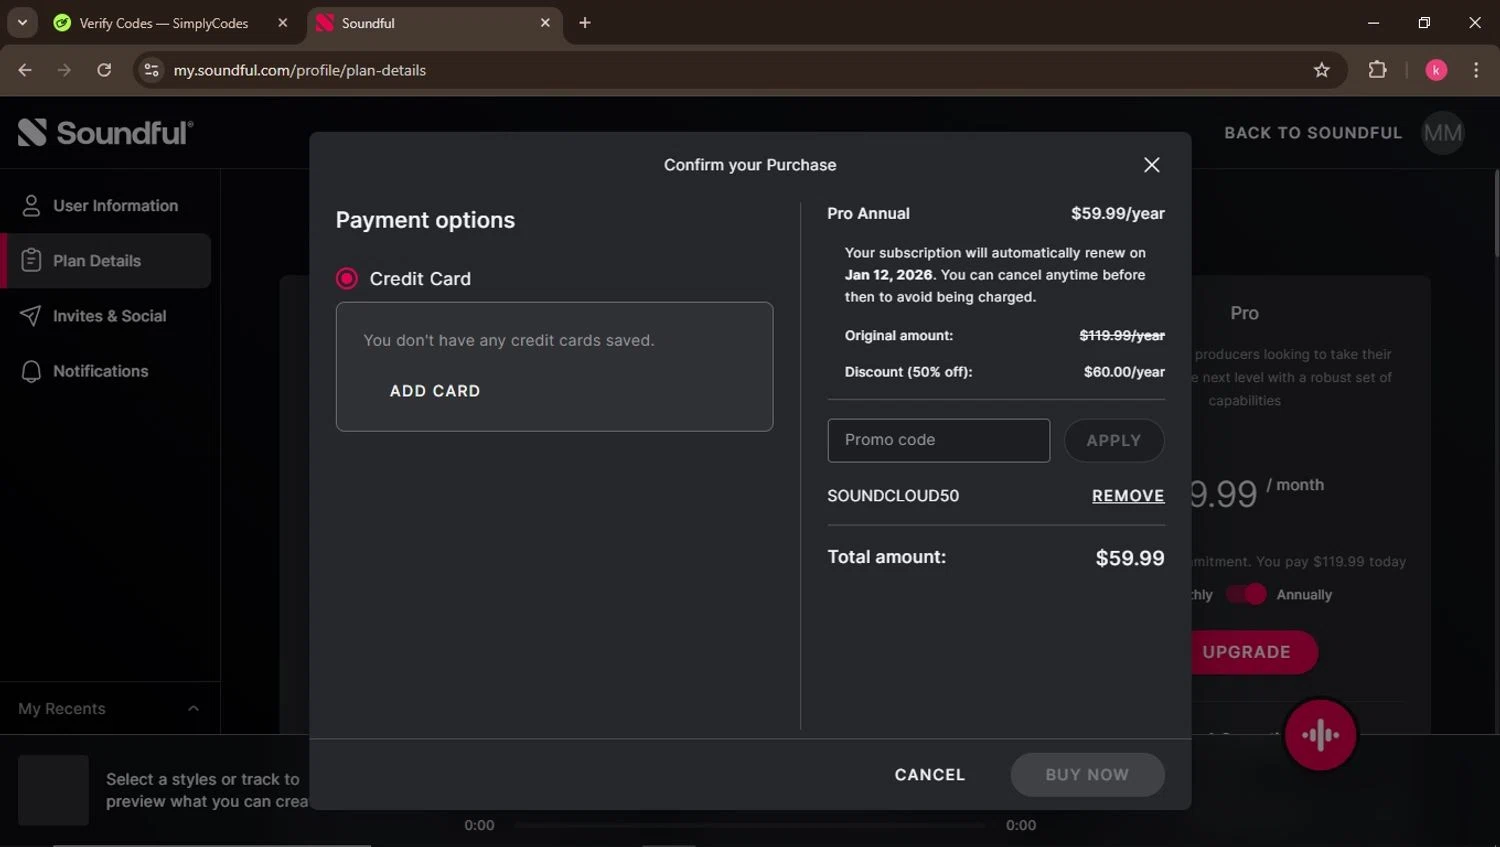The height and width of the screenshot is (847, 1500).
Task: Reload the current page
Action: coord(104,70)
